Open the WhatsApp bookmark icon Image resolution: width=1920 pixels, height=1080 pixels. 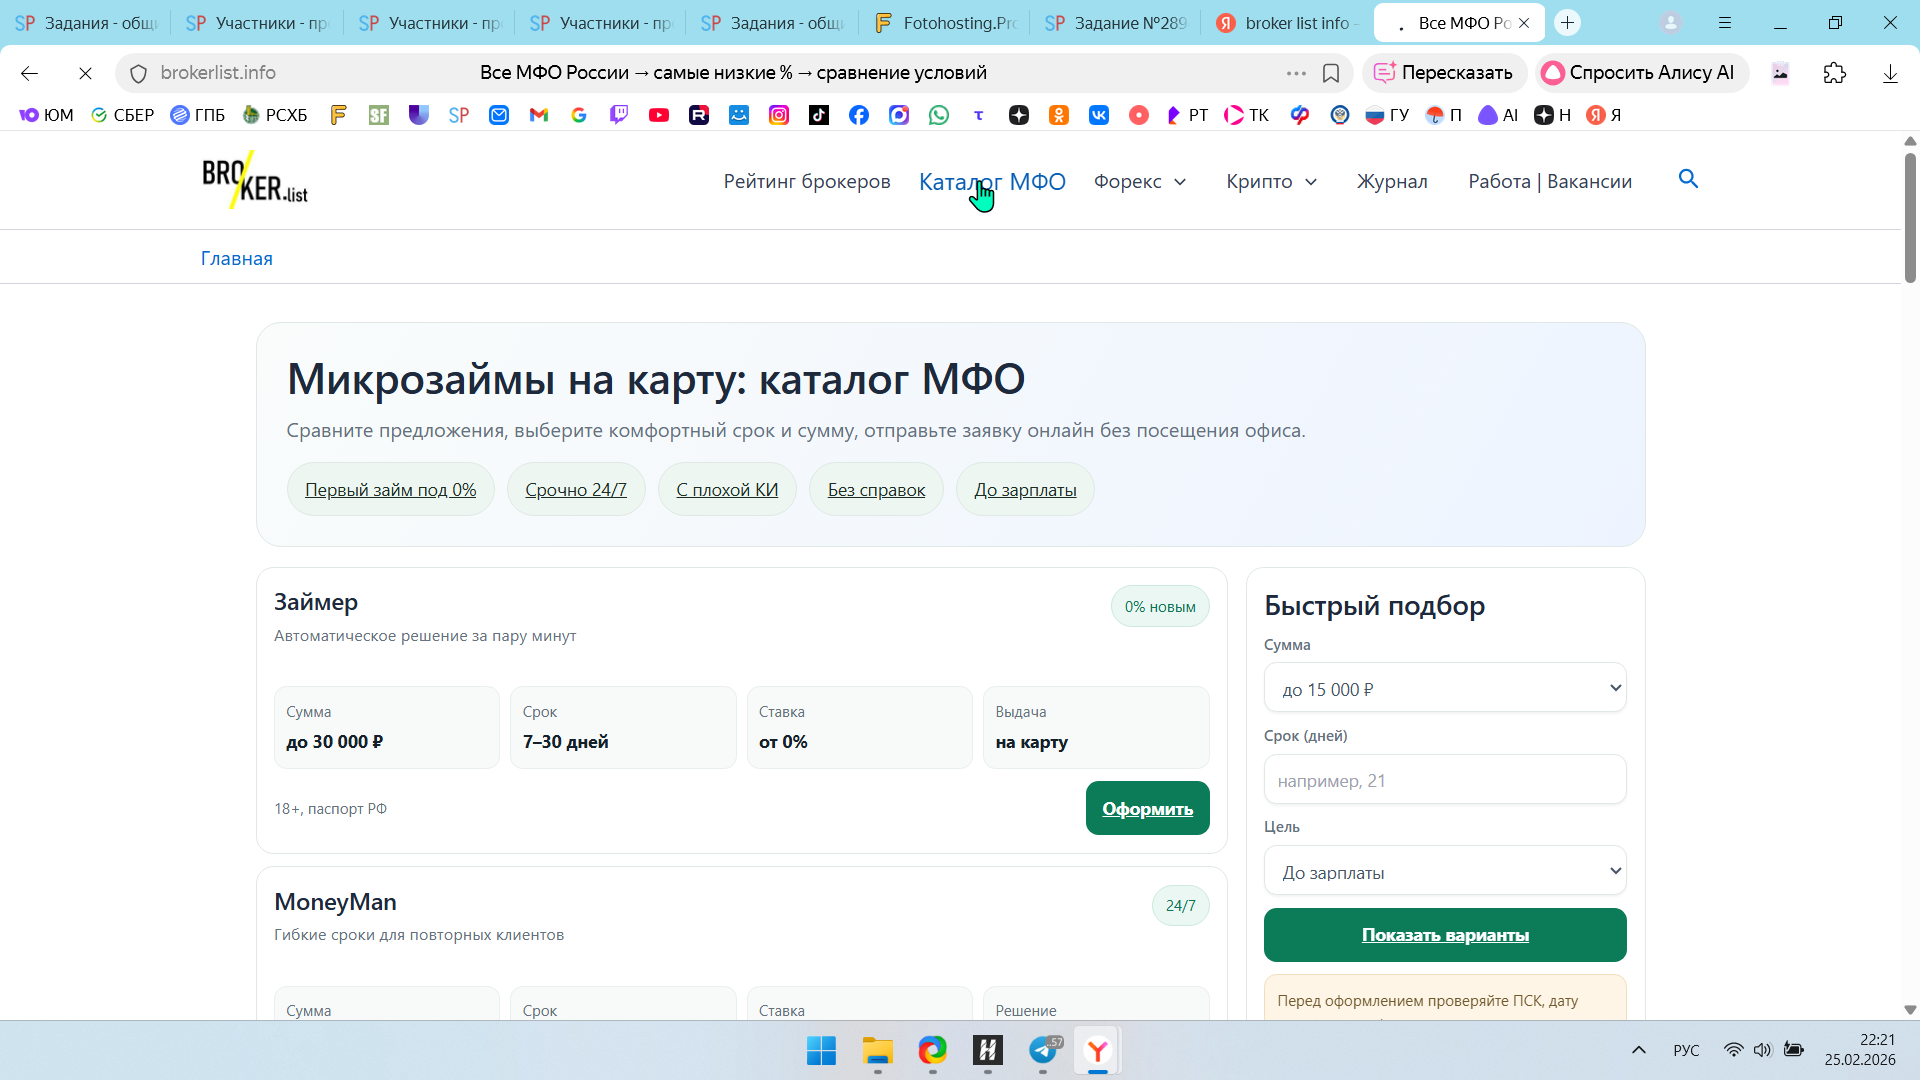(939, 115)
